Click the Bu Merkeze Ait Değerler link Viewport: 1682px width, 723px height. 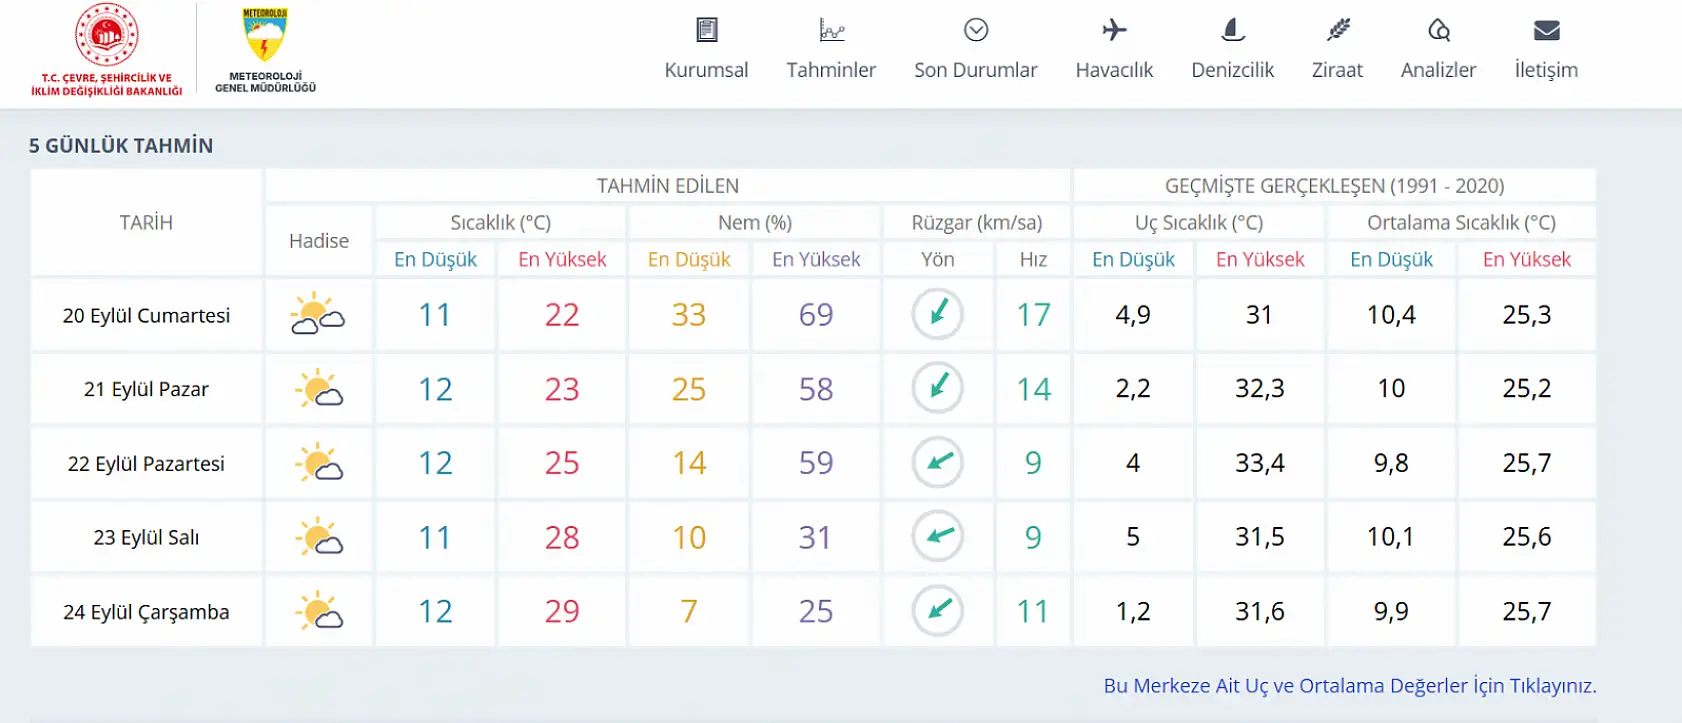[x=1350, y=686]
